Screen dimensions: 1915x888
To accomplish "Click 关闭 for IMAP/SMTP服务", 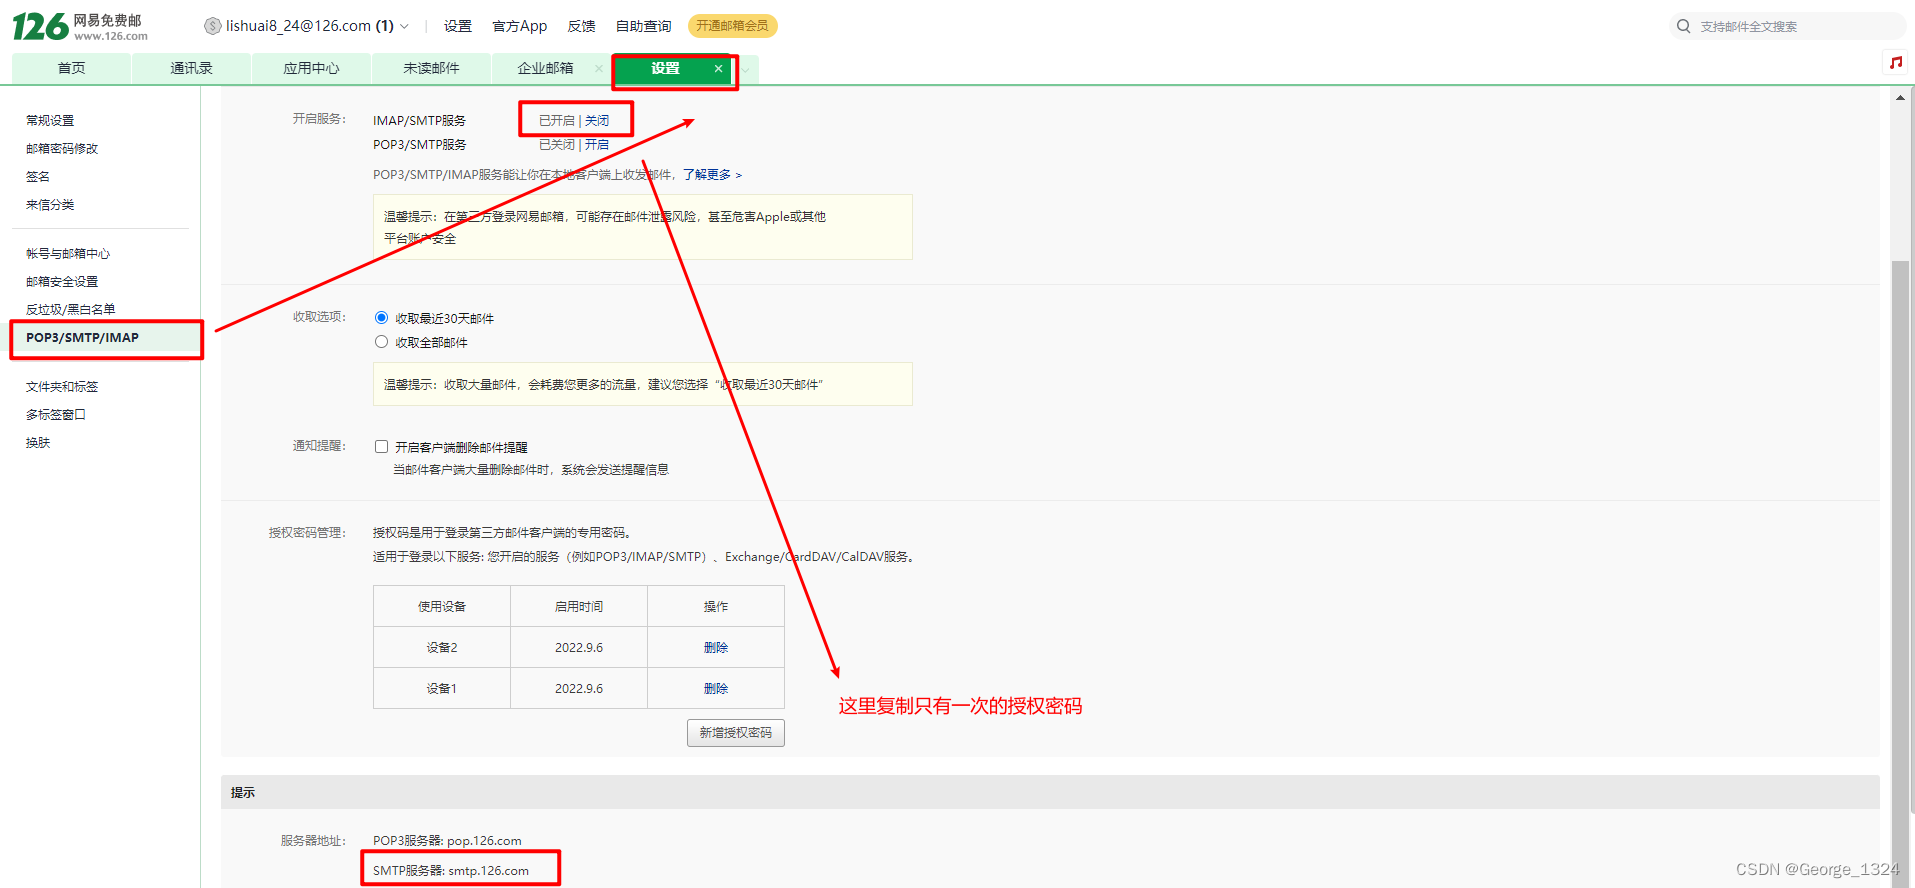I will click(x=597, y=120).
